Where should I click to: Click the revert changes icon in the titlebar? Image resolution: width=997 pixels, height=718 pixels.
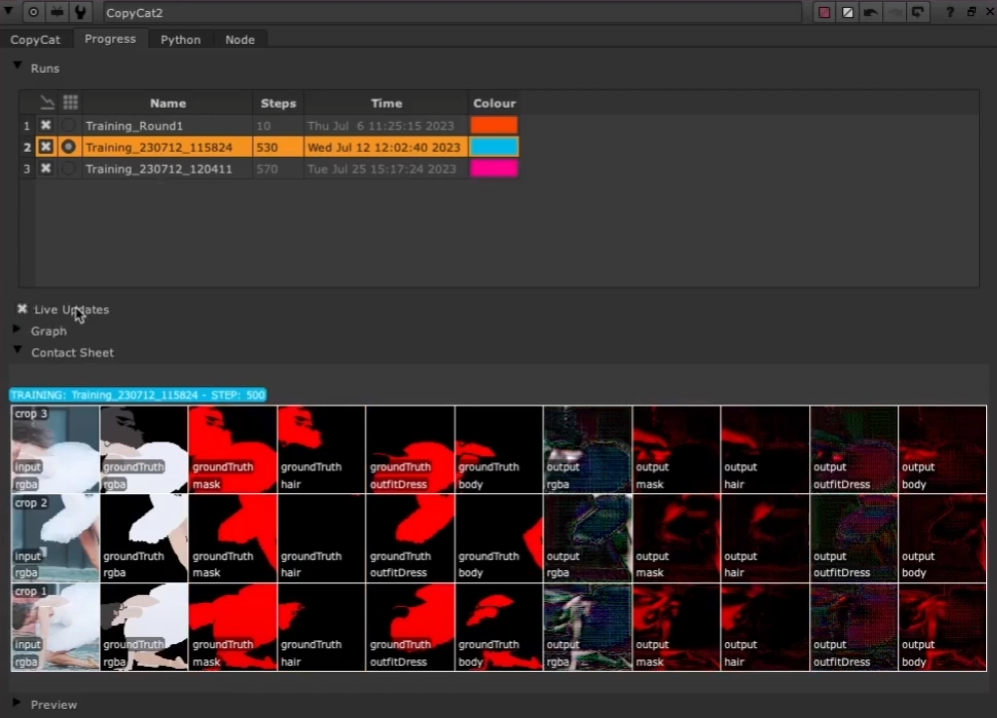click(x=918, y=12)
